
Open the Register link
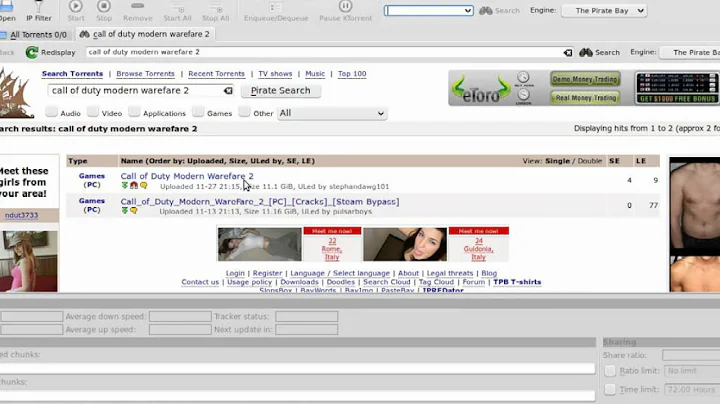[267, 273]
